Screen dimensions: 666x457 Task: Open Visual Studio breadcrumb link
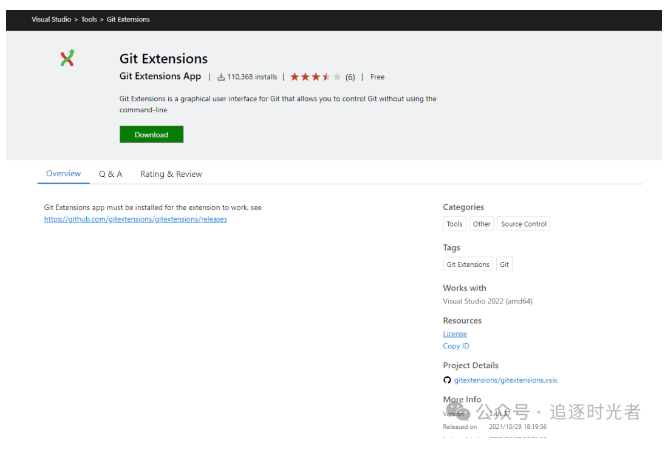tap(51, 20)
